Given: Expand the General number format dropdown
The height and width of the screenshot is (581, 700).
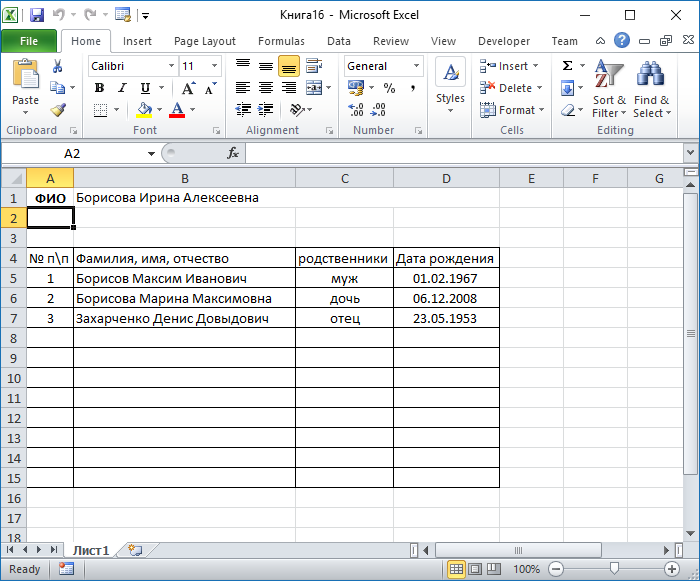Looking at the screenshot, I should point(416,66).
